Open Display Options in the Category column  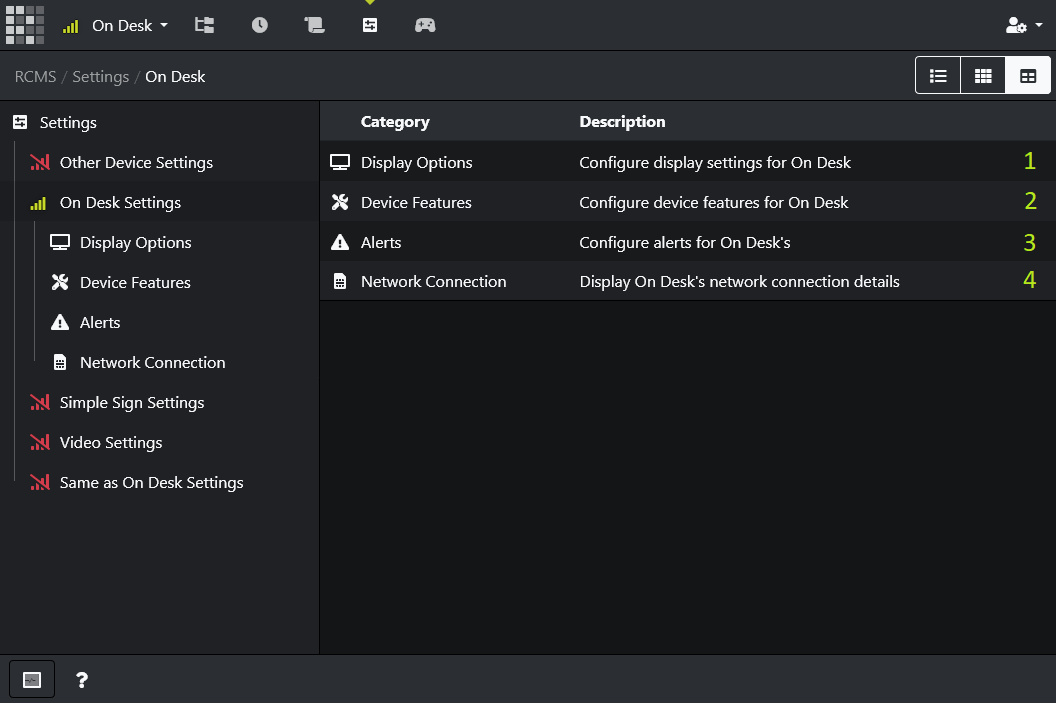pyautogui.click(x=416, y=162)
